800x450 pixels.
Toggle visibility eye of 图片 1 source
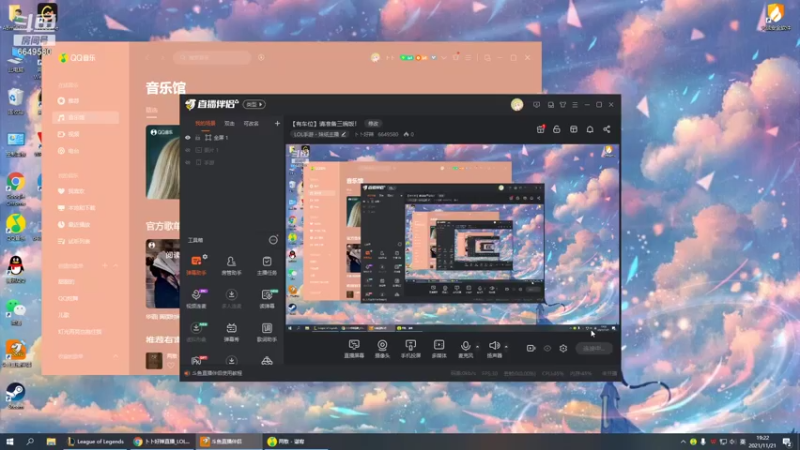coord(188,150)
